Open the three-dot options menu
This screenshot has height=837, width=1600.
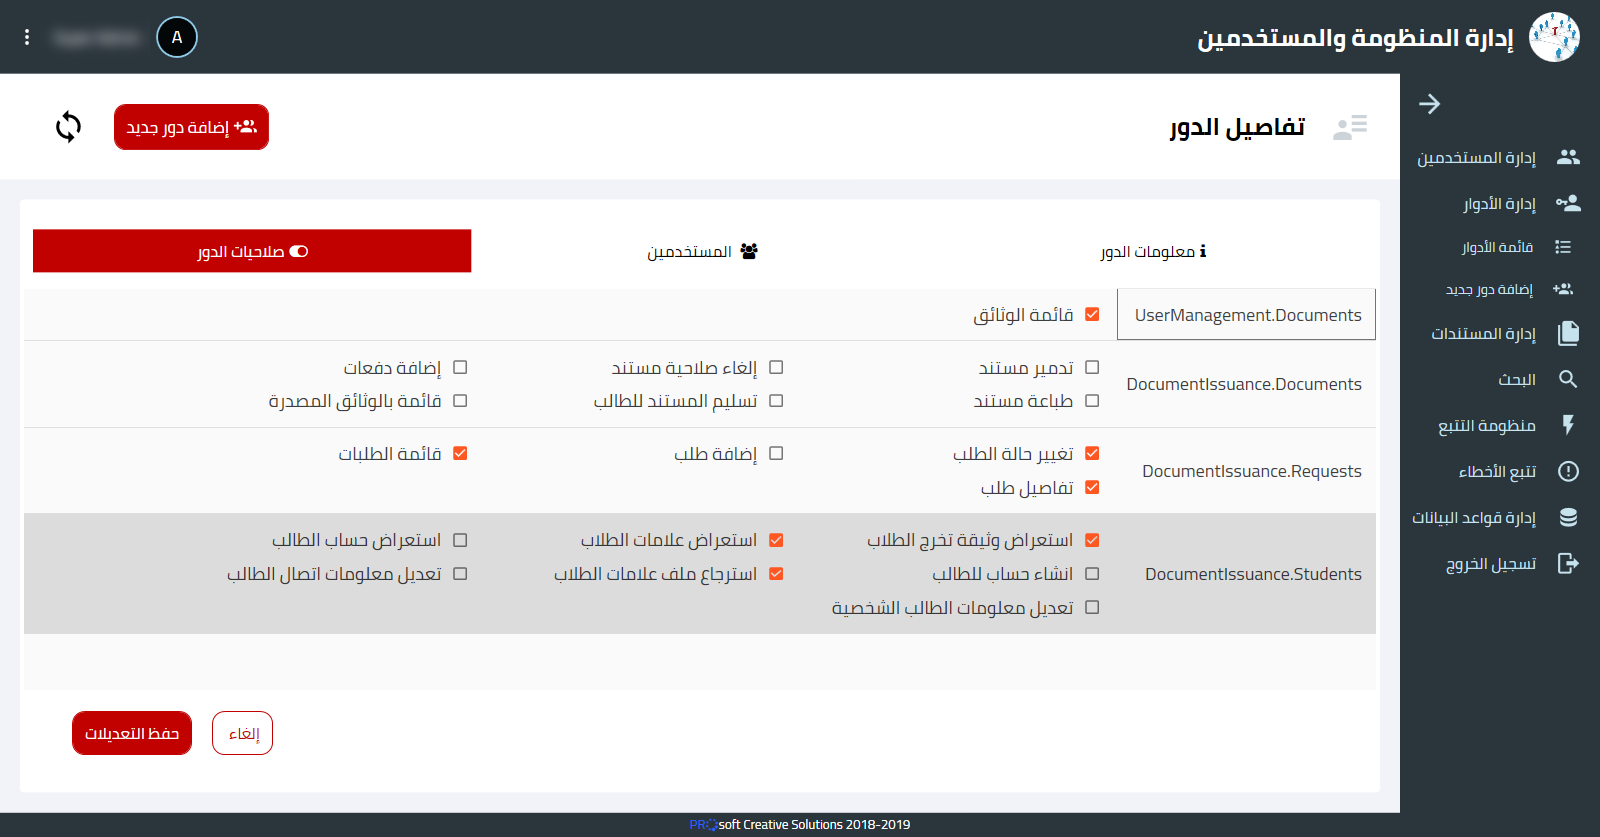pyautogui.click(x=27, y=37)
